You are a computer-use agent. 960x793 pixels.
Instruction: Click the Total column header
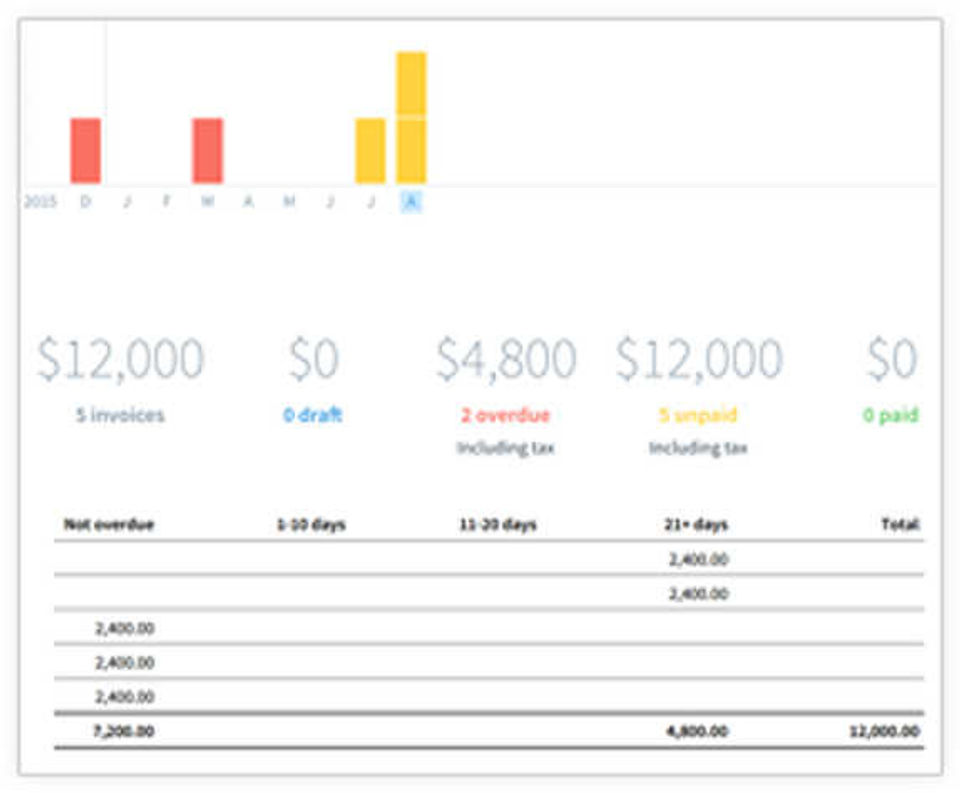point(901,524)
